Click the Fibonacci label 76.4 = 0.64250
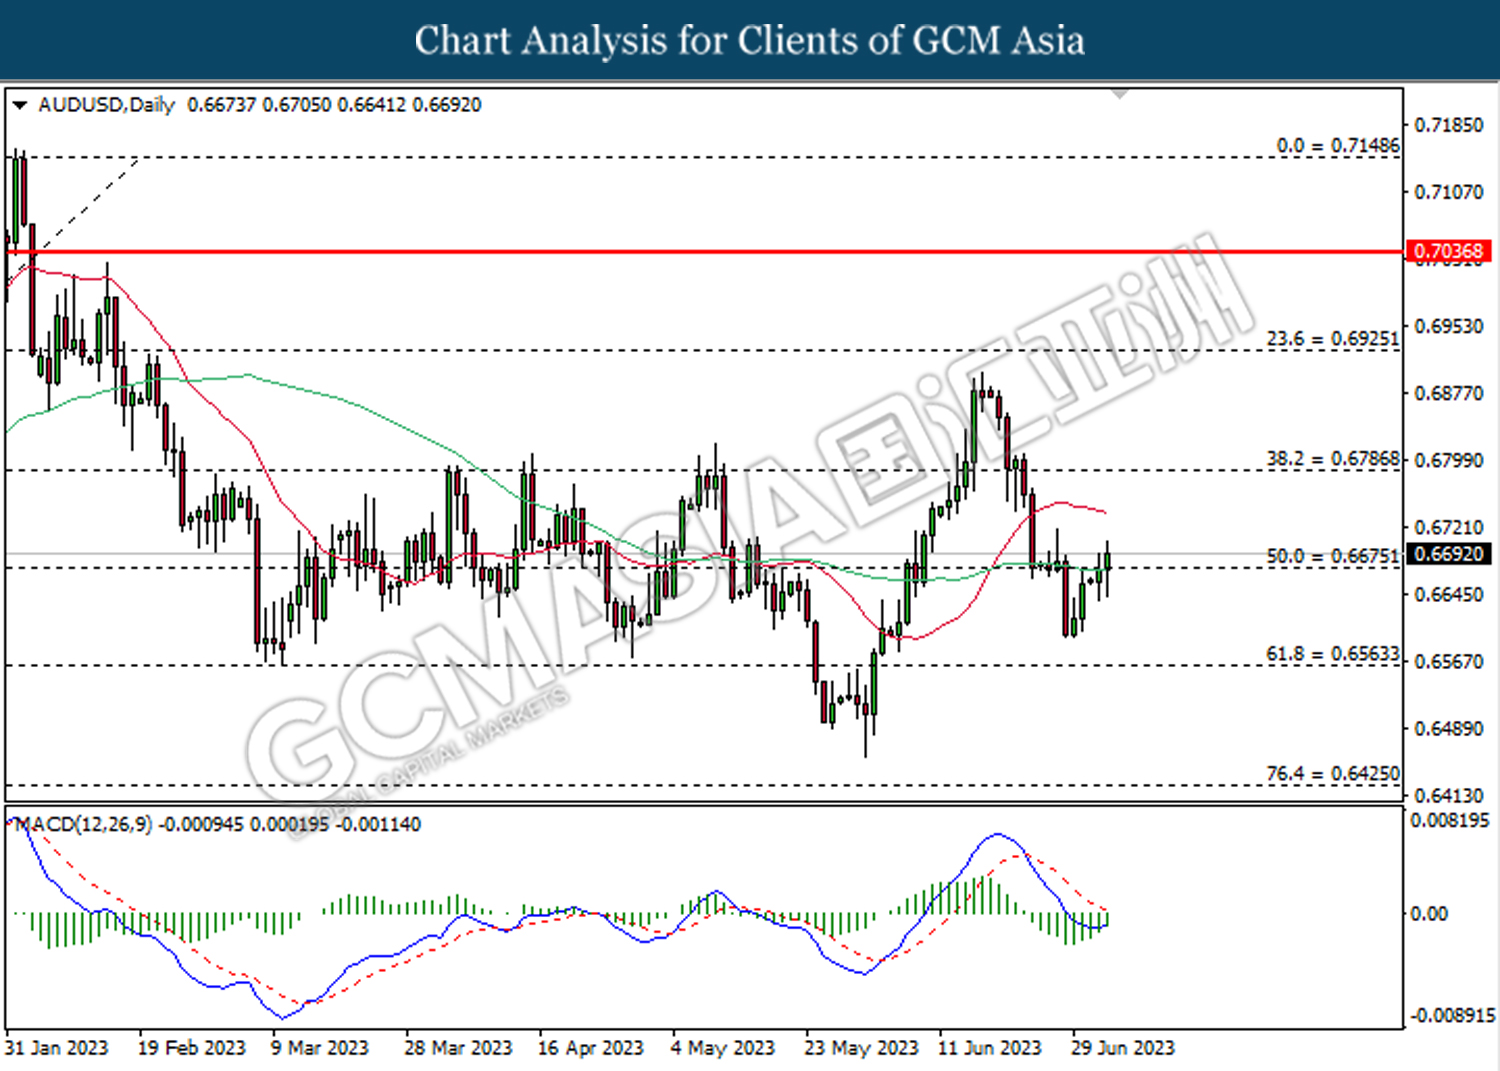The width and height of the screenshot is (1500, 1071). pos(1333,774)
